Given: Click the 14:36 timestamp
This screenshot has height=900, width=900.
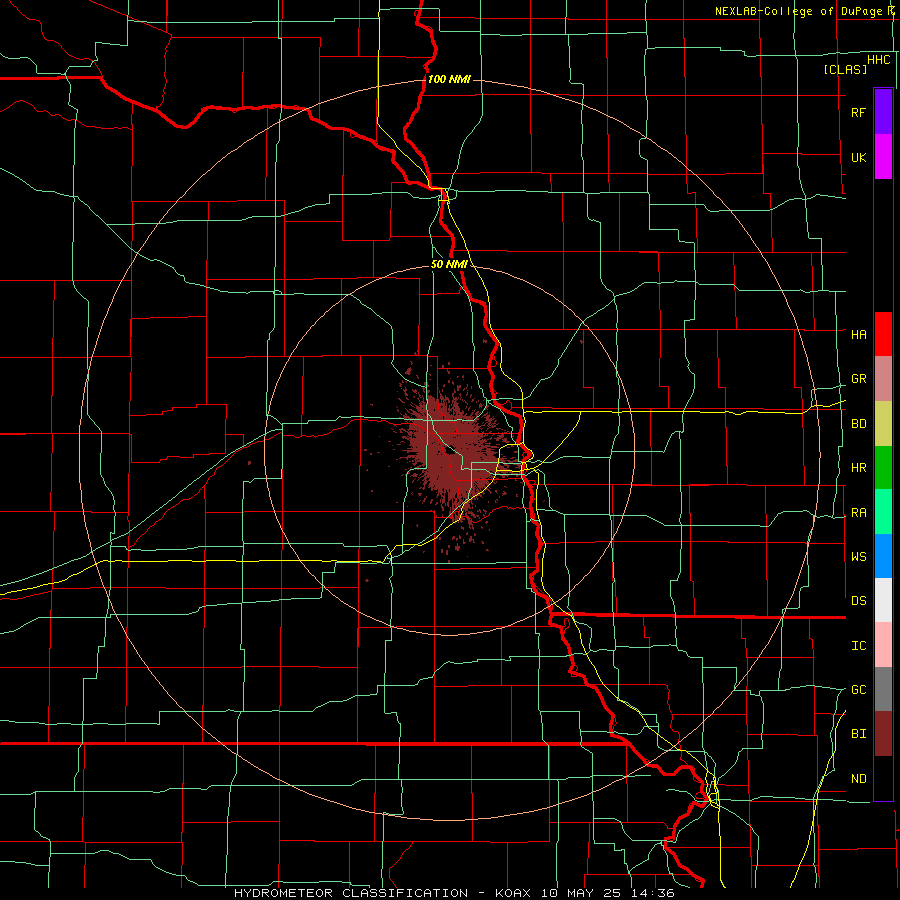Looking at the screenshot, I should [x=654, y=893].
